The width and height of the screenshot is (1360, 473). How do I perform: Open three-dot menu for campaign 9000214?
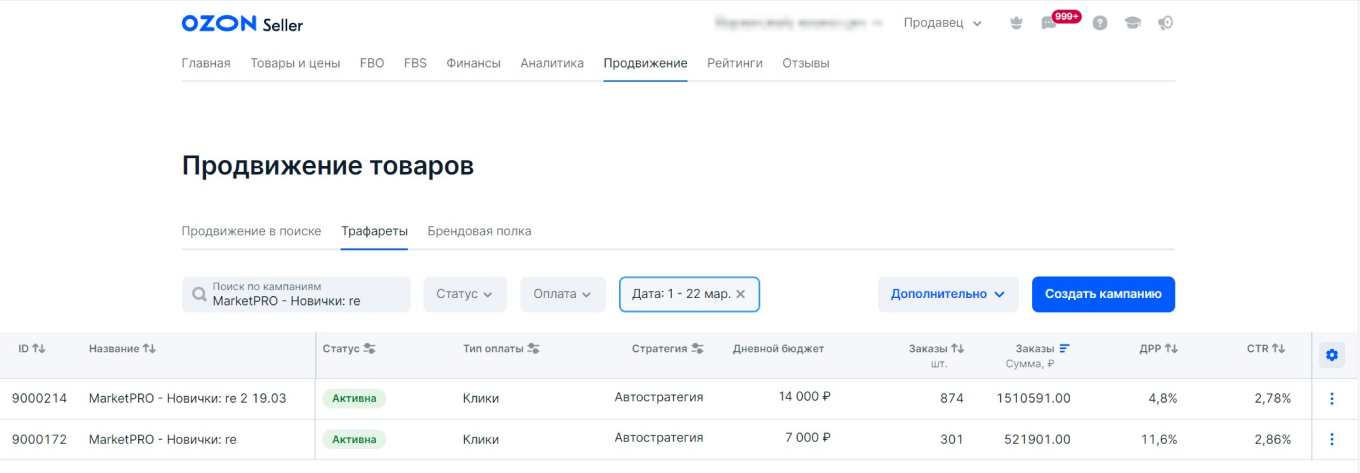coord(1331,398)
